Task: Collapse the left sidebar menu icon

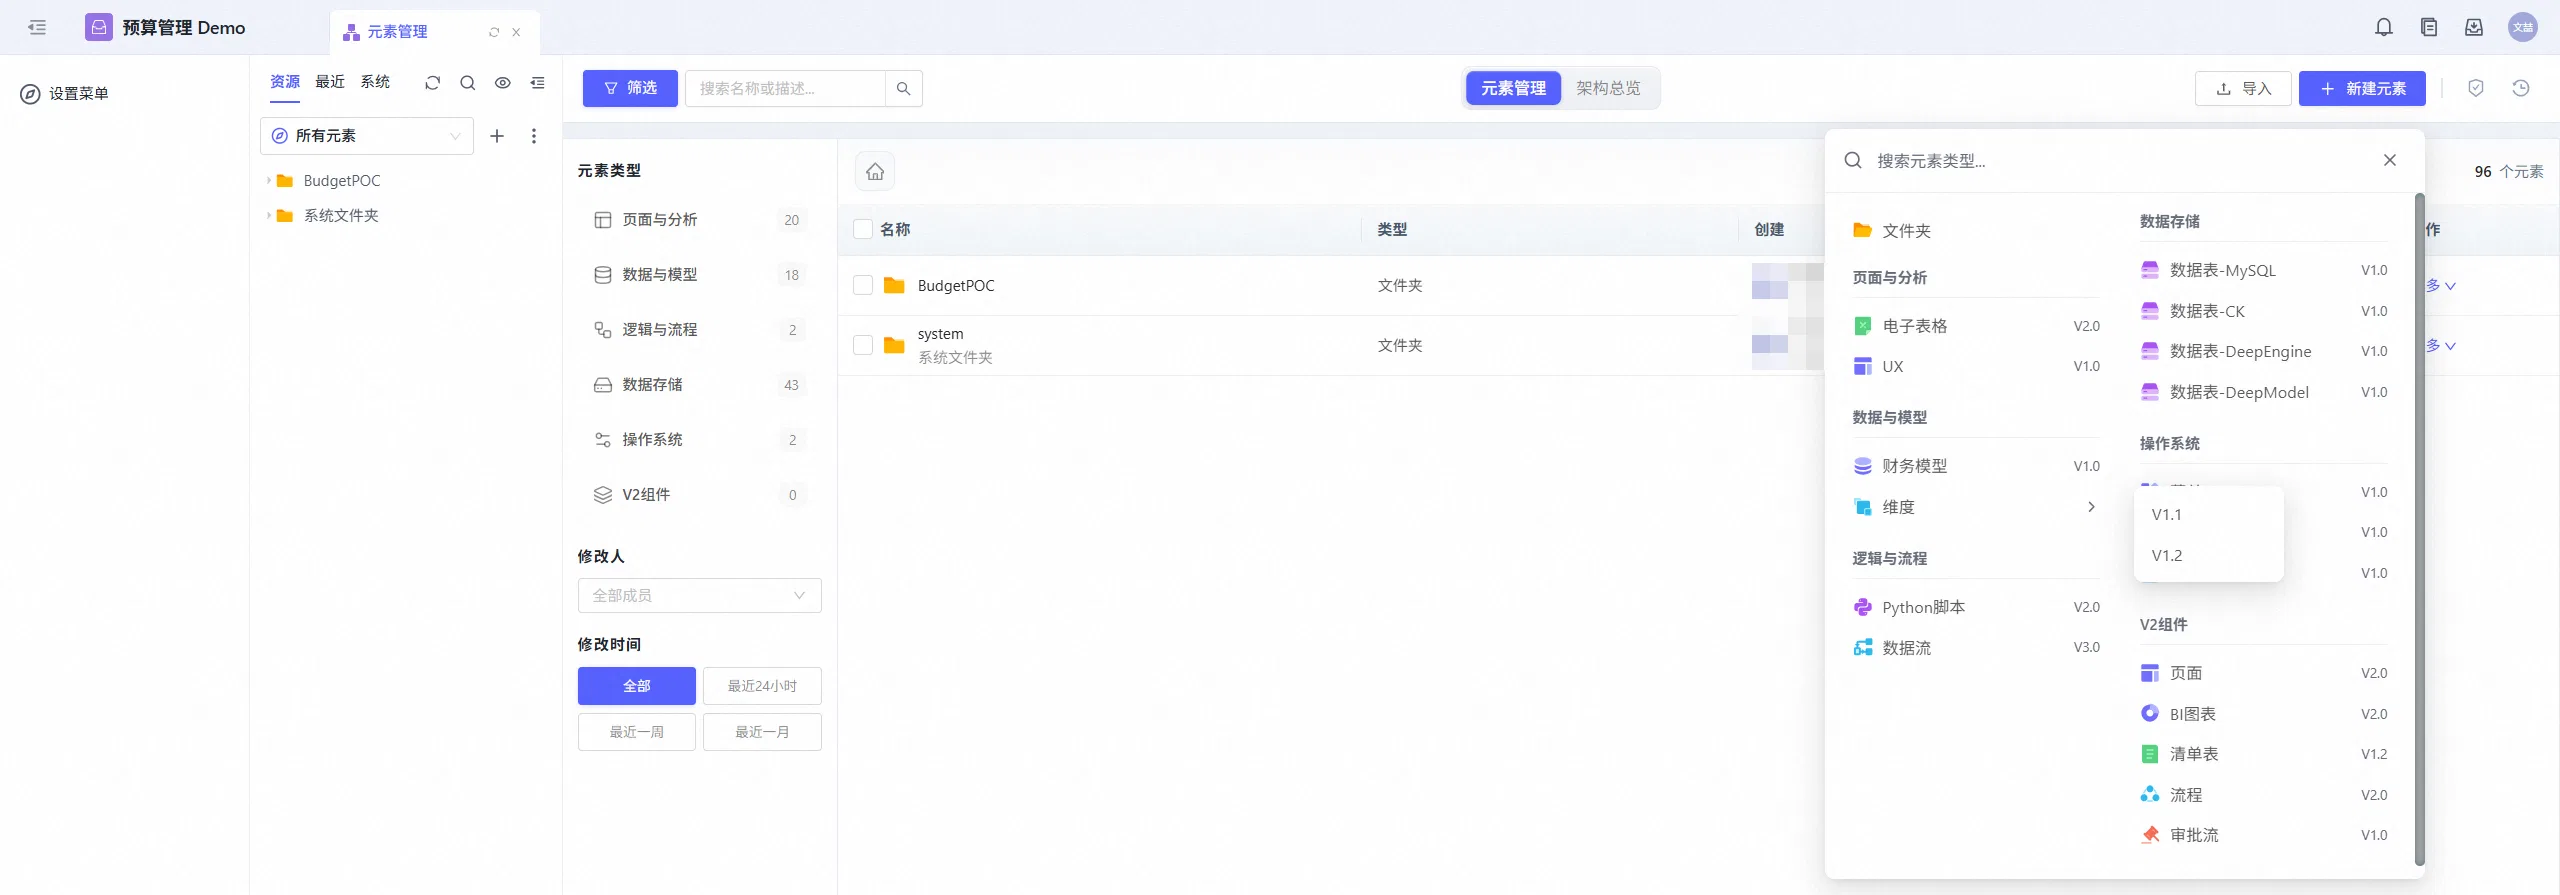Action: click(x=37, y=27)
